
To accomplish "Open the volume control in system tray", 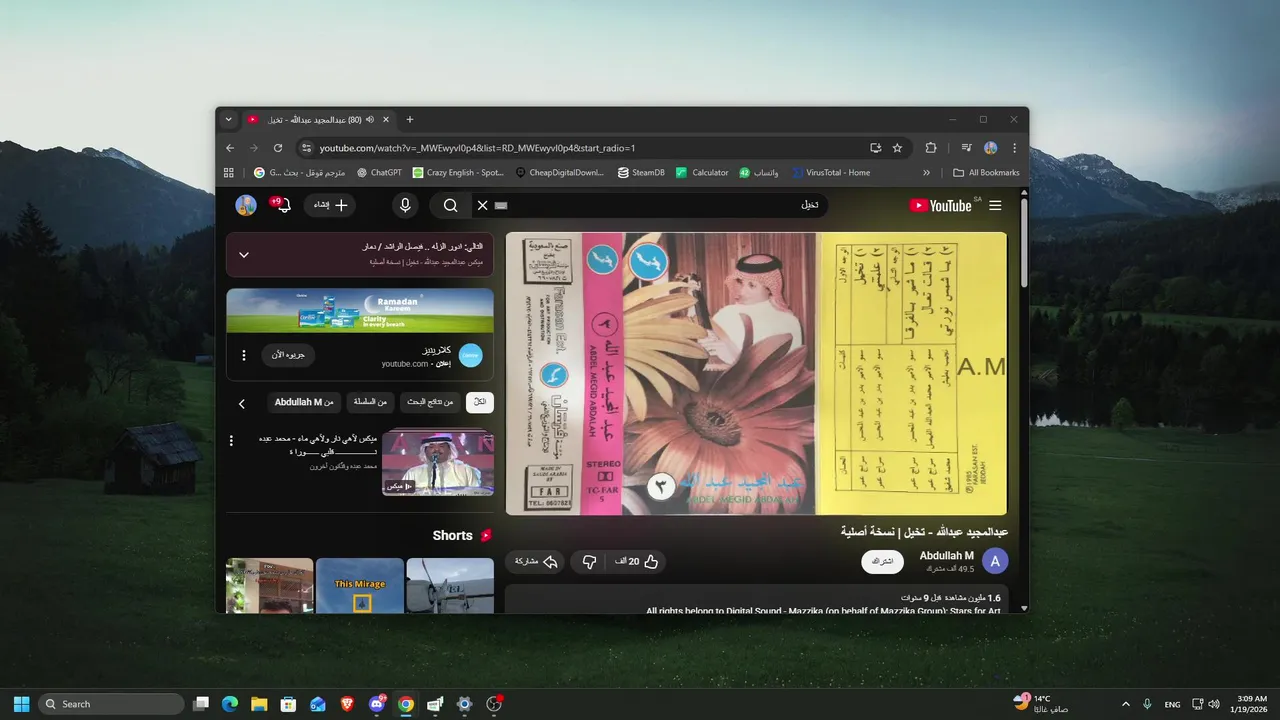I will pos(1214,704).
